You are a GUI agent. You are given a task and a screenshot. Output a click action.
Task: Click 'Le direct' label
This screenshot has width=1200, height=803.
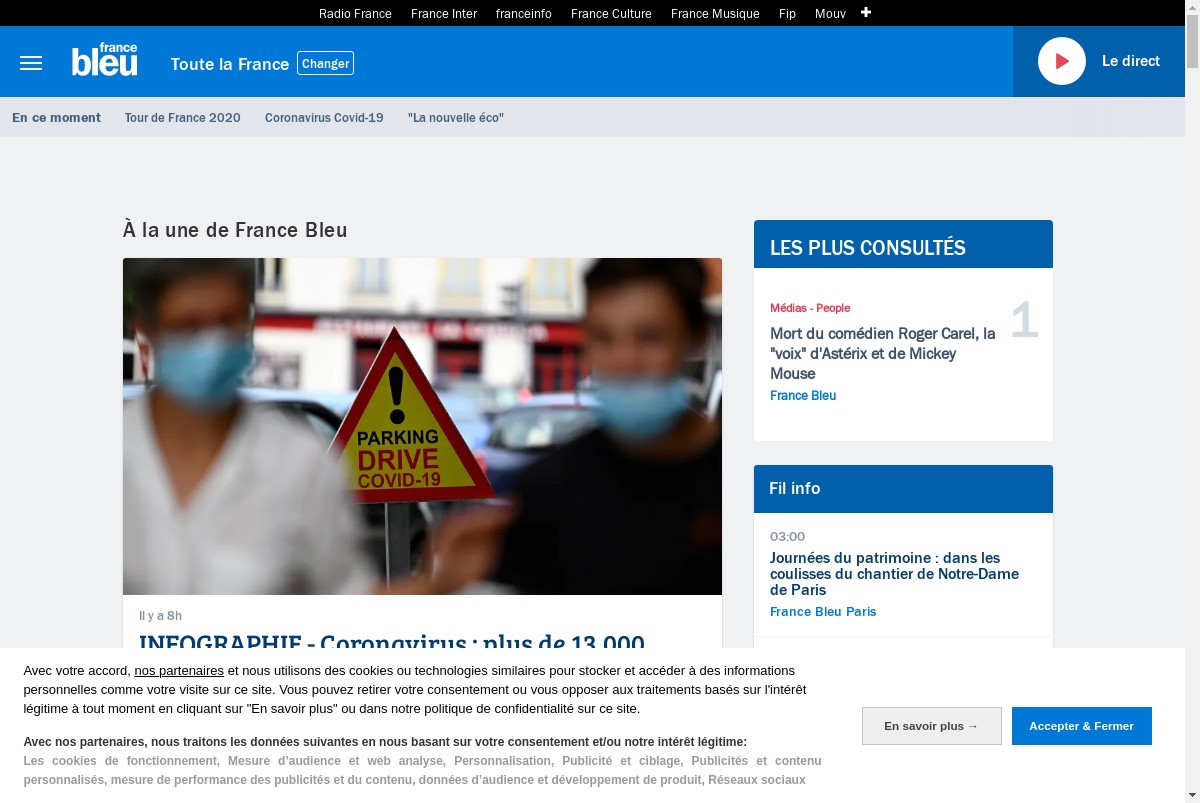(1131, 61)
